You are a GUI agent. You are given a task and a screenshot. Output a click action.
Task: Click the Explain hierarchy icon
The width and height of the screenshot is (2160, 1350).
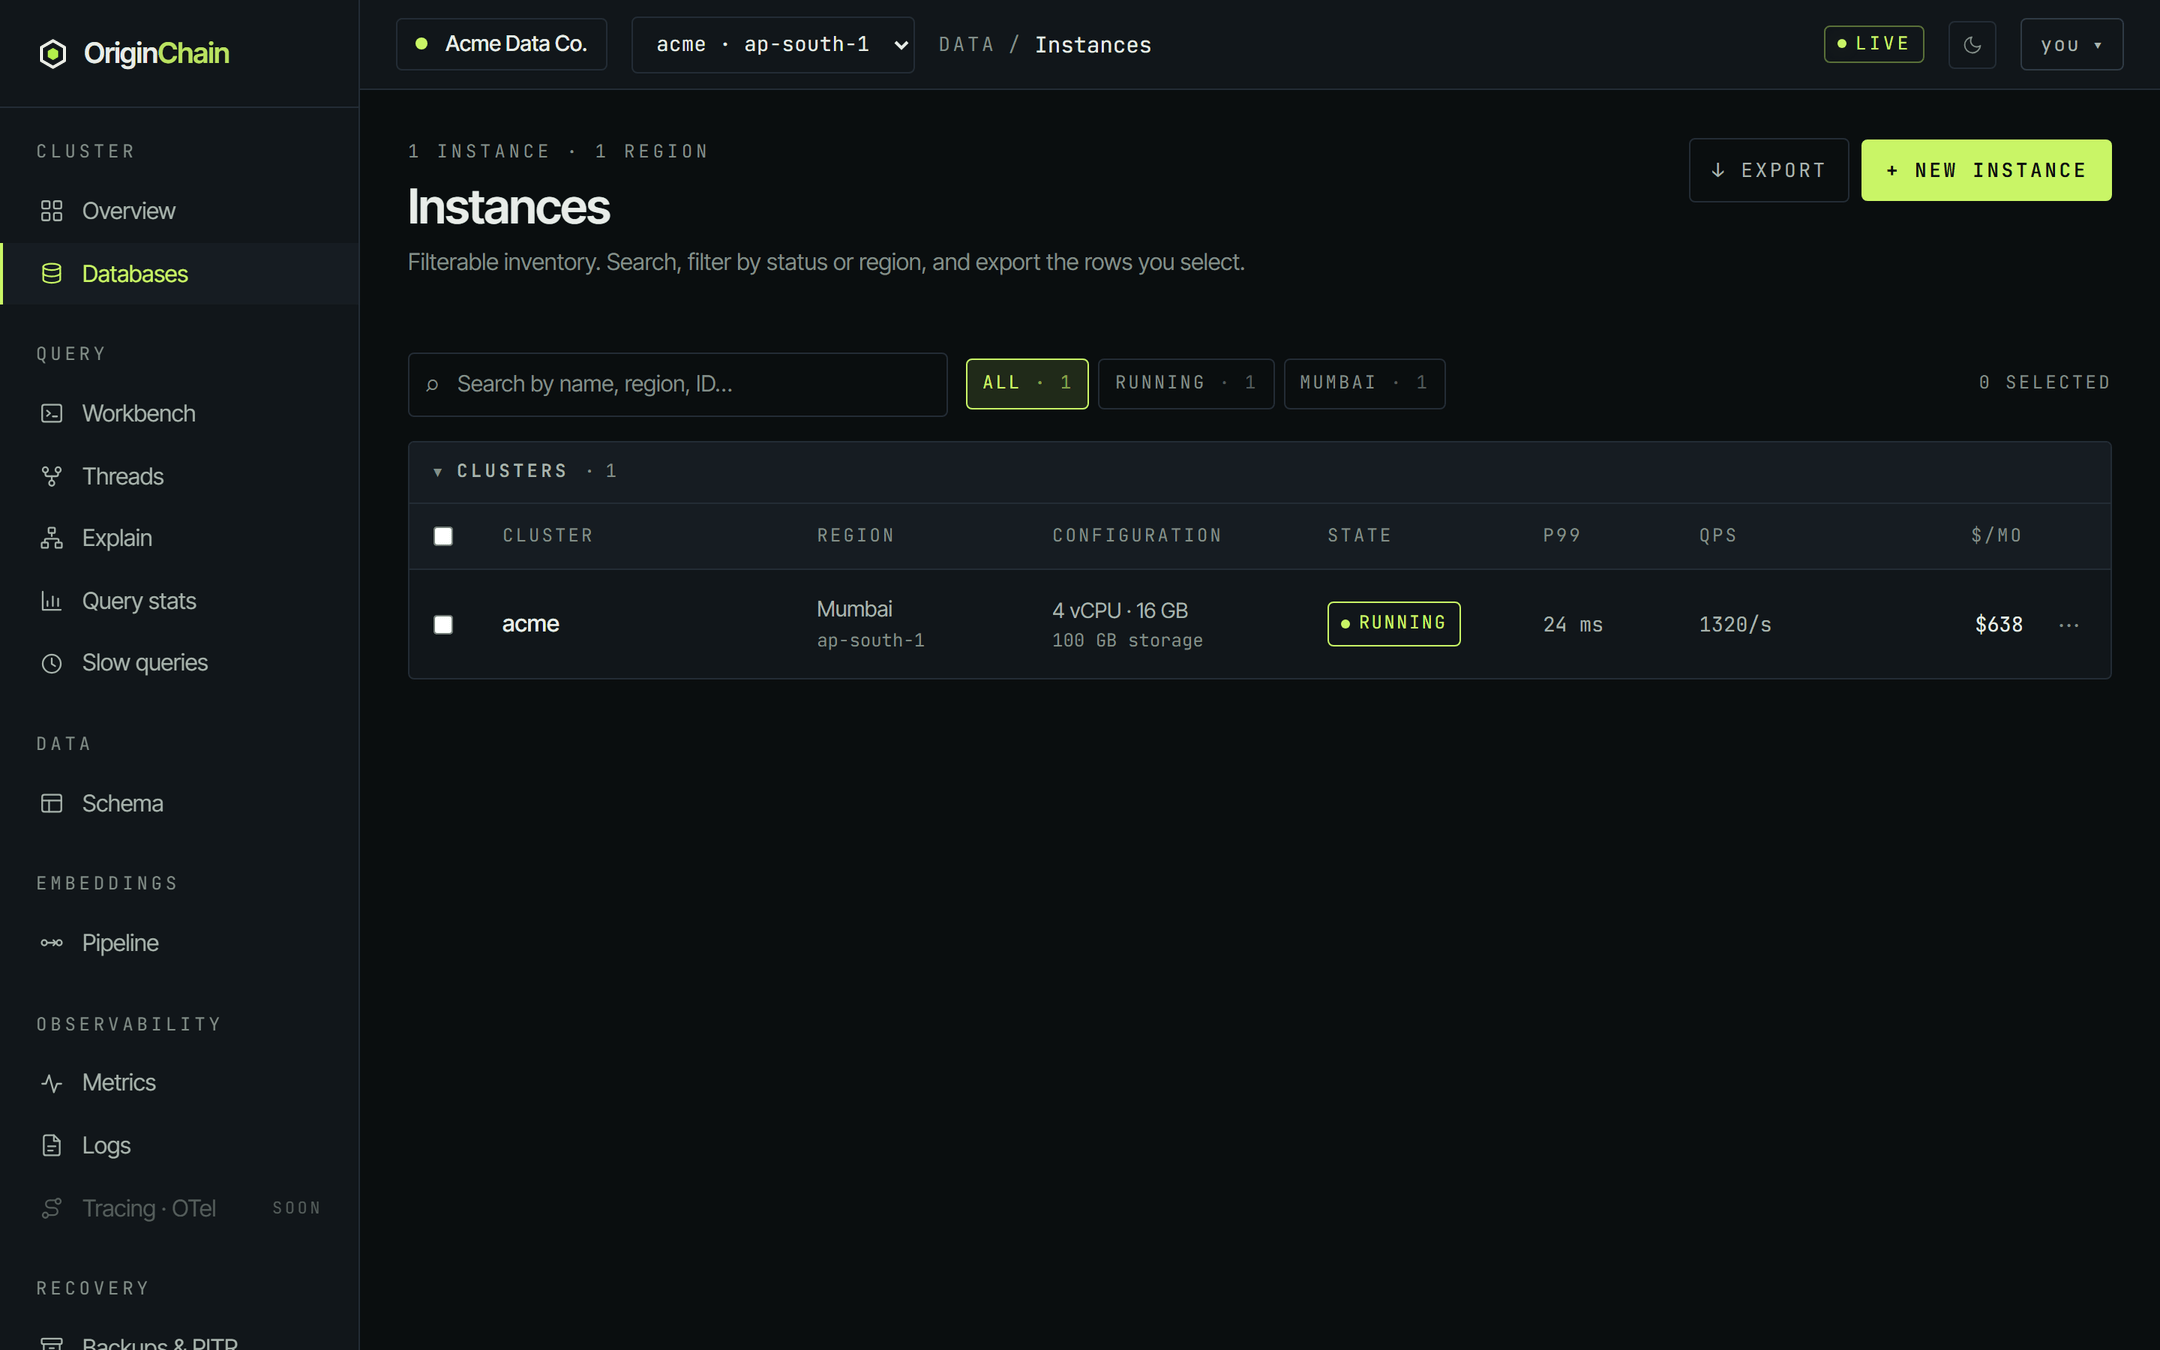pos(52,538)
